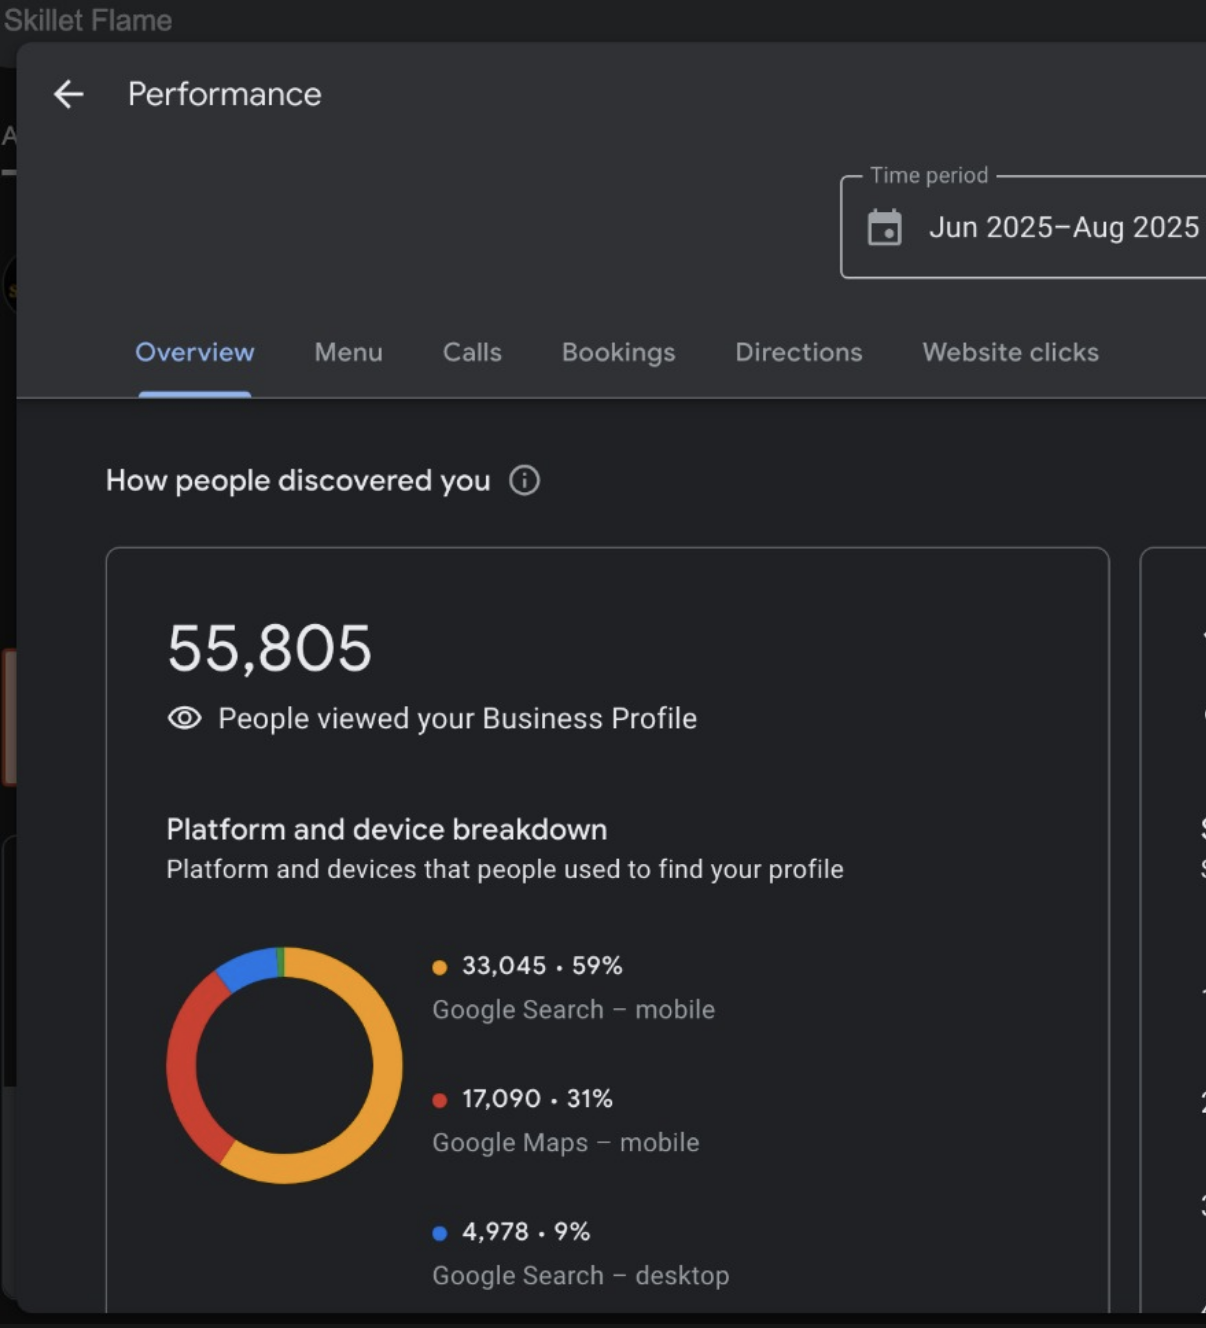Switch to the Overview tab

coord(195,352)
